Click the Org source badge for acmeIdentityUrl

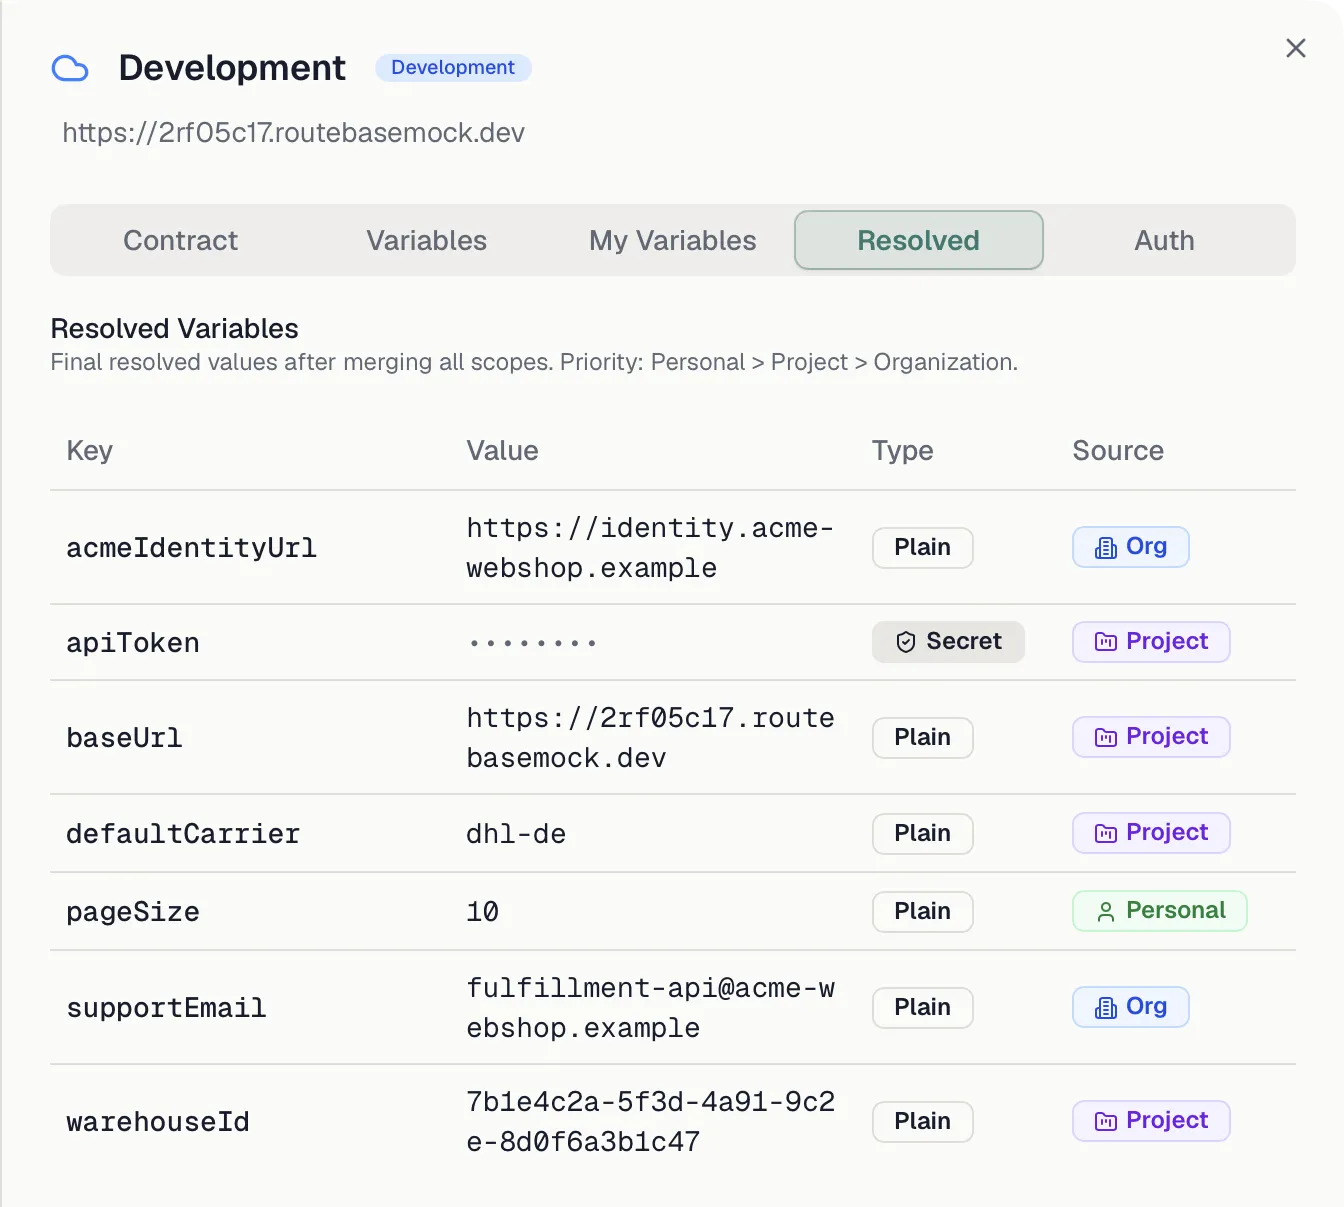pyautogui.click(x=1131, y=547)
